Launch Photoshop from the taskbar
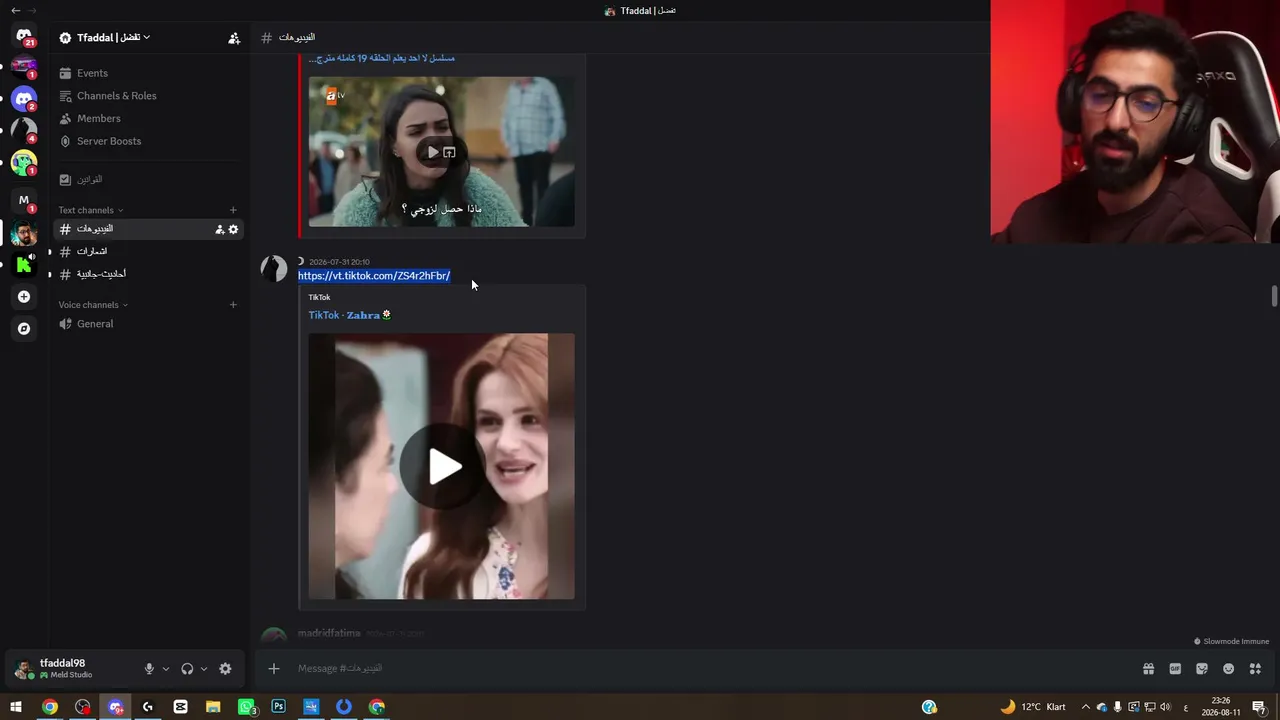The image size is (1280, 720). (x=278, y=707)
